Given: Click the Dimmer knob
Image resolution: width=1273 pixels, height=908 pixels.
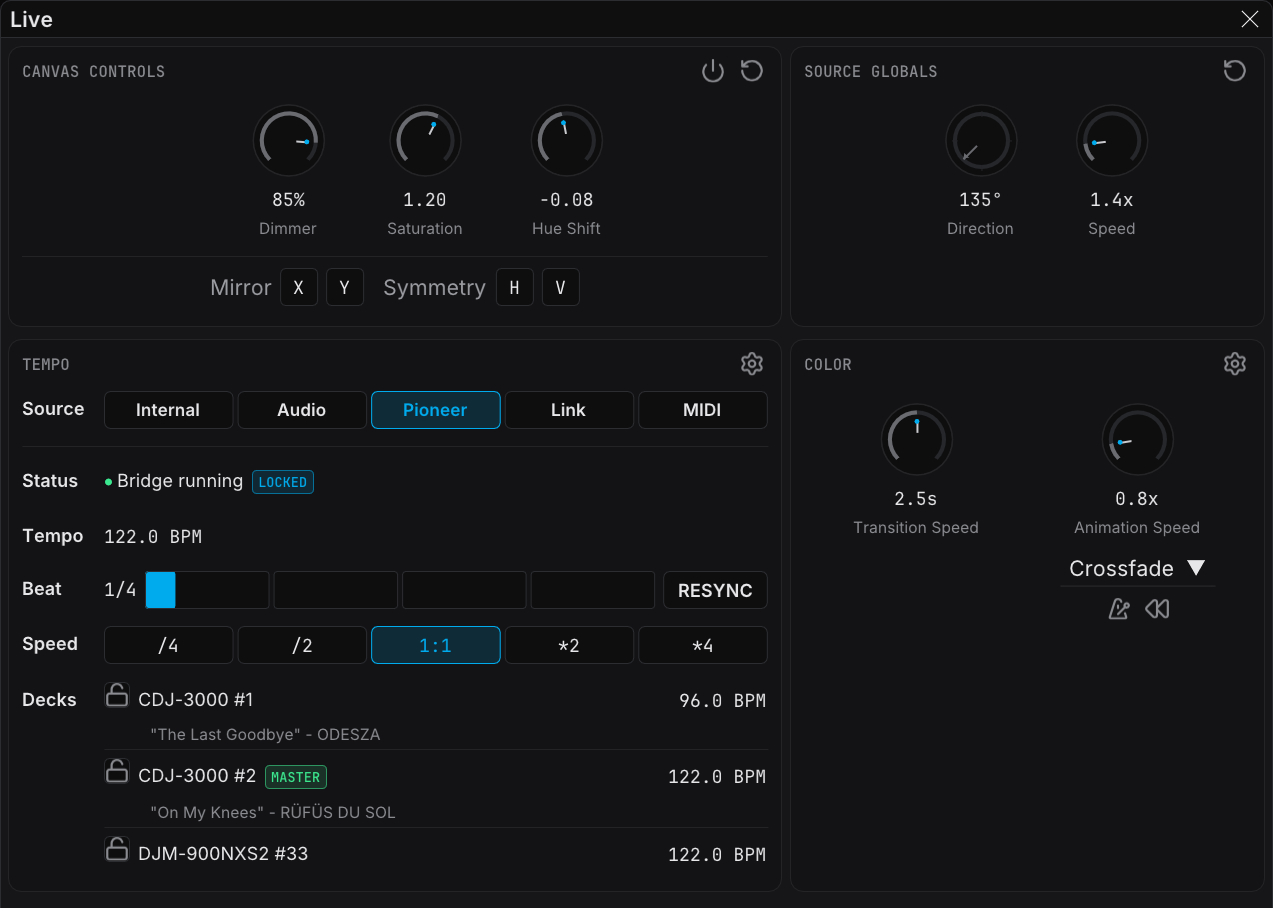Looking at the screenshot, I should 288,141.
